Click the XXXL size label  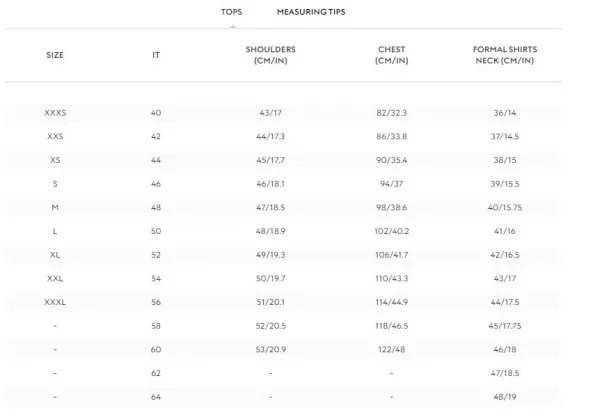pyautogui.click(x=55, y=302)
